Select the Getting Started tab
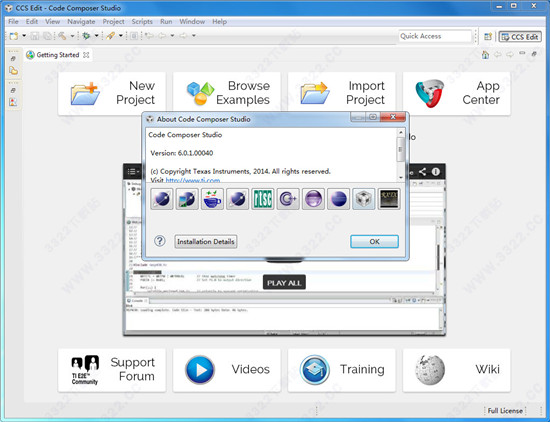This screenshot has width=550, height=422. tap(58, 55)
